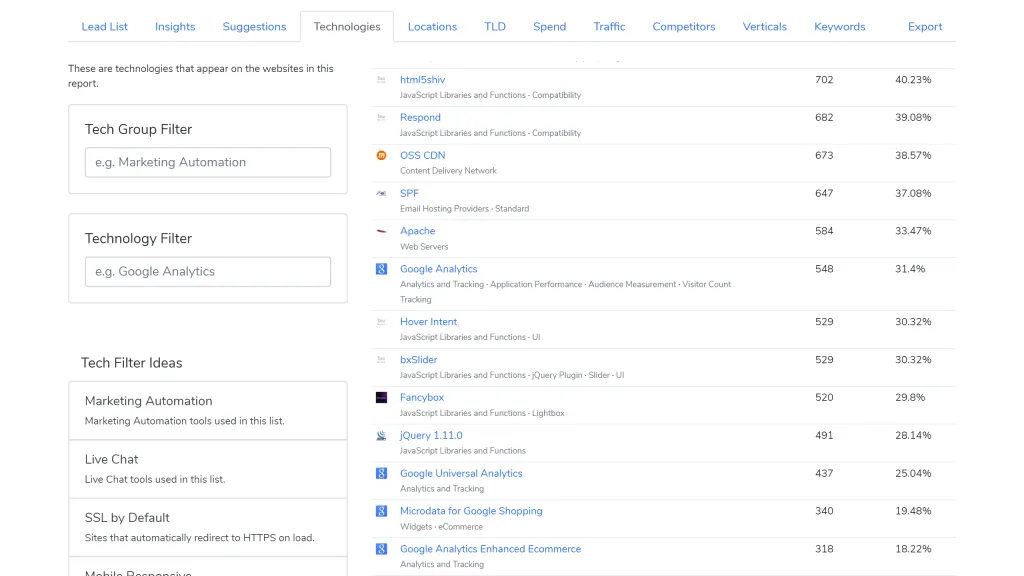Click the jQuery 1.11.0 row icon

click(x=381, y=436)
